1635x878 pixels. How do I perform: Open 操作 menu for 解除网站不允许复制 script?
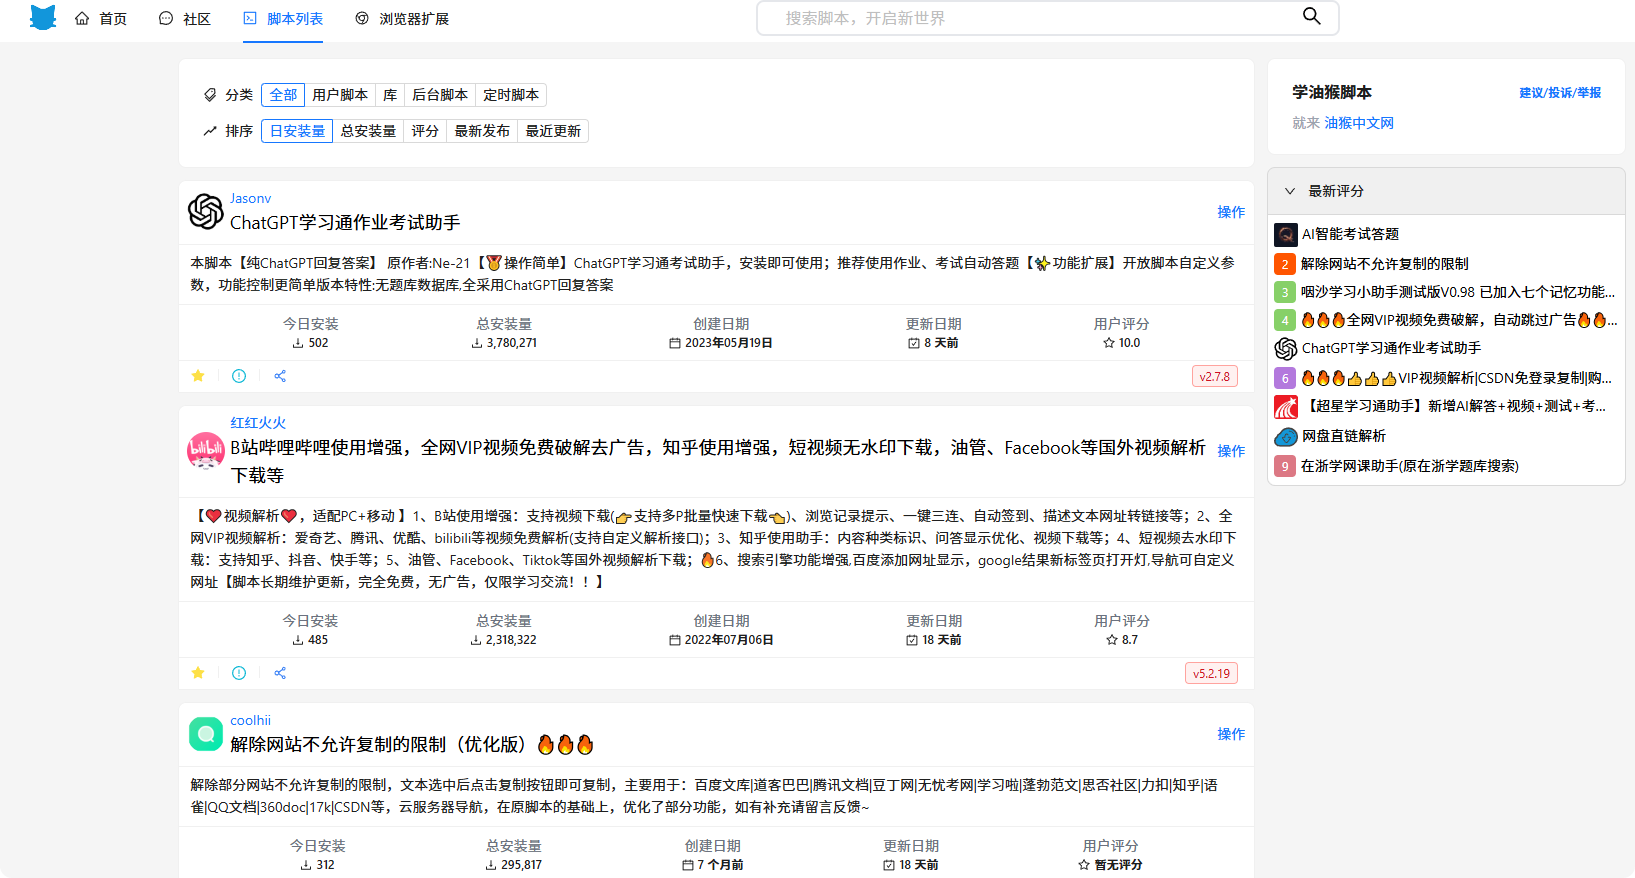click(x=1231, y=734)
